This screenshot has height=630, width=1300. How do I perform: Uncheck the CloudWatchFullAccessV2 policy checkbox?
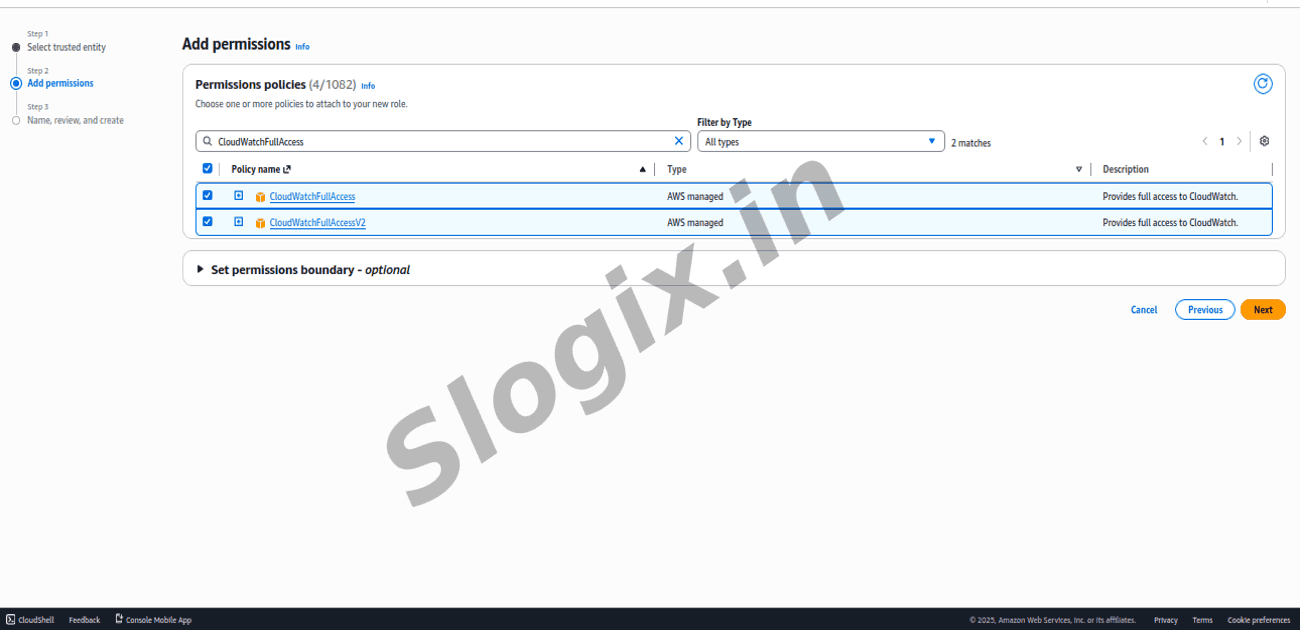tap(207, 222)
